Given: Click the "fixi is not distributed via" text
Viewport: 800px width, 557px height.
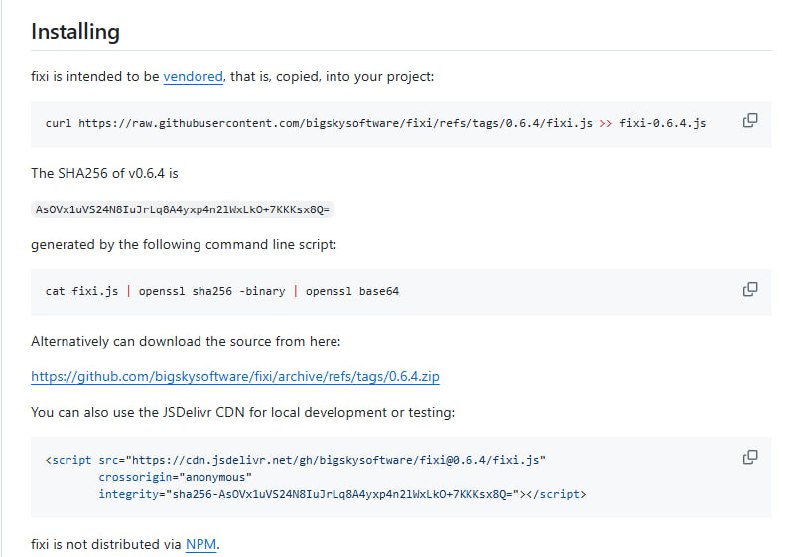Looking at the screenshot, I should click(107, 545).
